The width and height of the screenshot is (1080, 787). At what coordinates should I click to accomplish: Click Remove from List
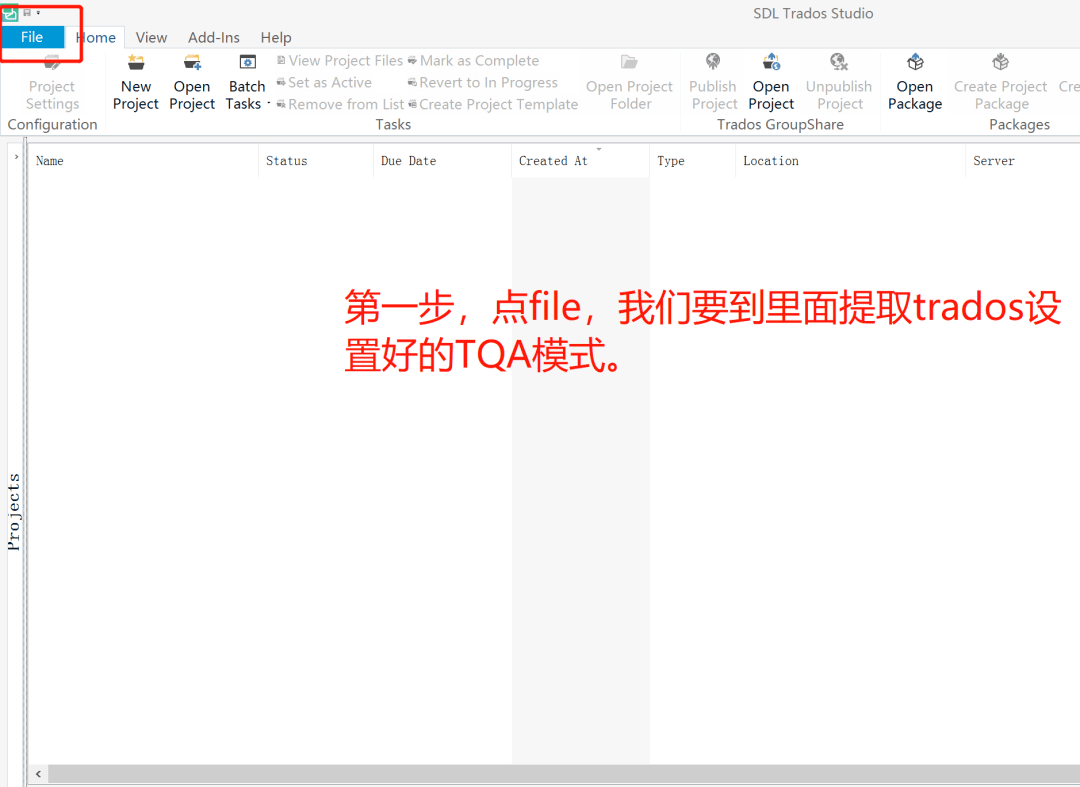(x=345, y=104)
